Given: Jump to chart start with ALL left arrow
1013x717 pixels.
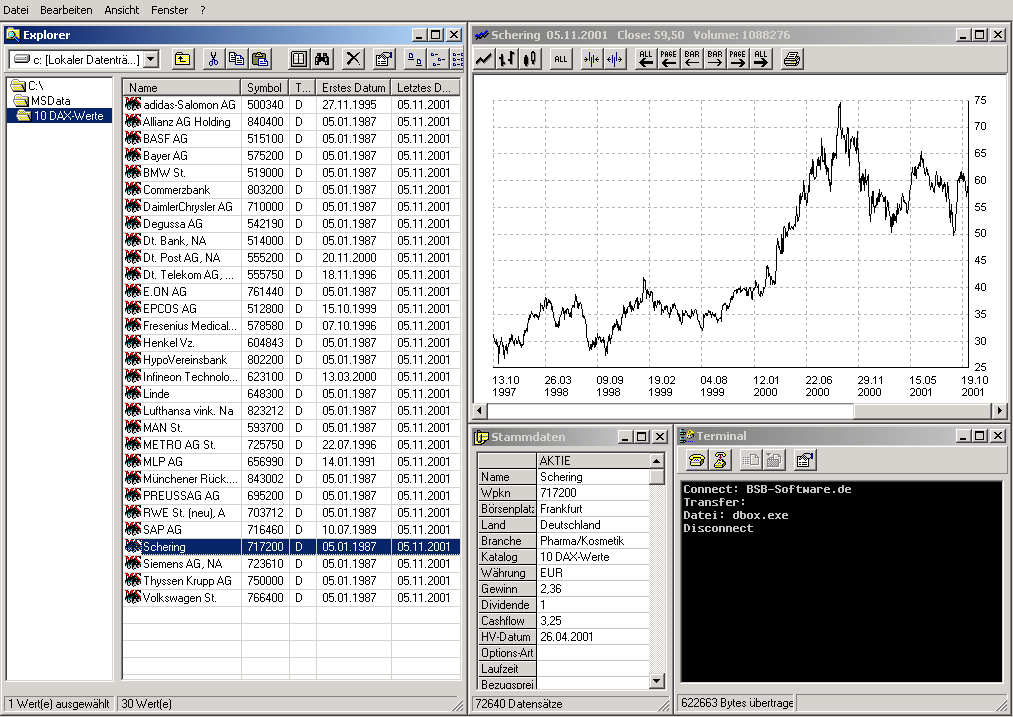Looking at the screenshot, I should pyautogui.click(x=645, y=59).
